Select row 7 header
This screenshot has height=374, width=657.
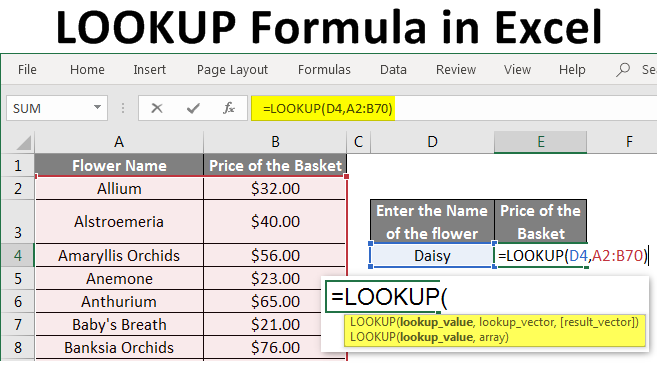point(18,325)
